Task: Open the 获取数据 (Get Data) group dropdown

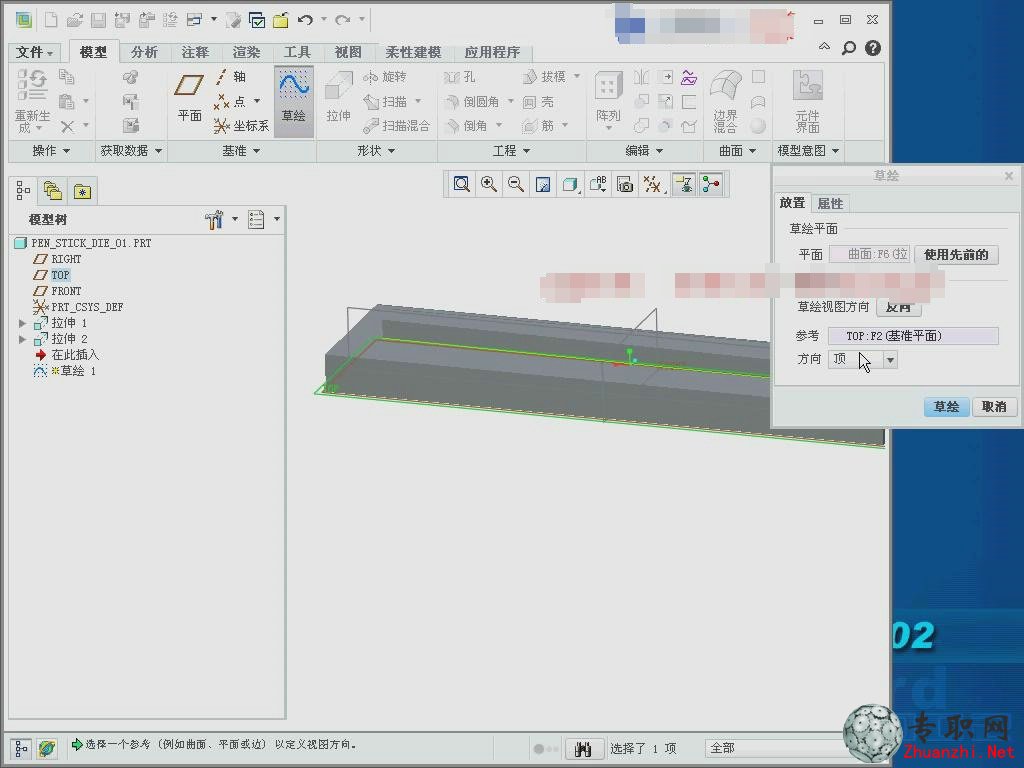Action: pyautogui.click(x=131, y=151)
